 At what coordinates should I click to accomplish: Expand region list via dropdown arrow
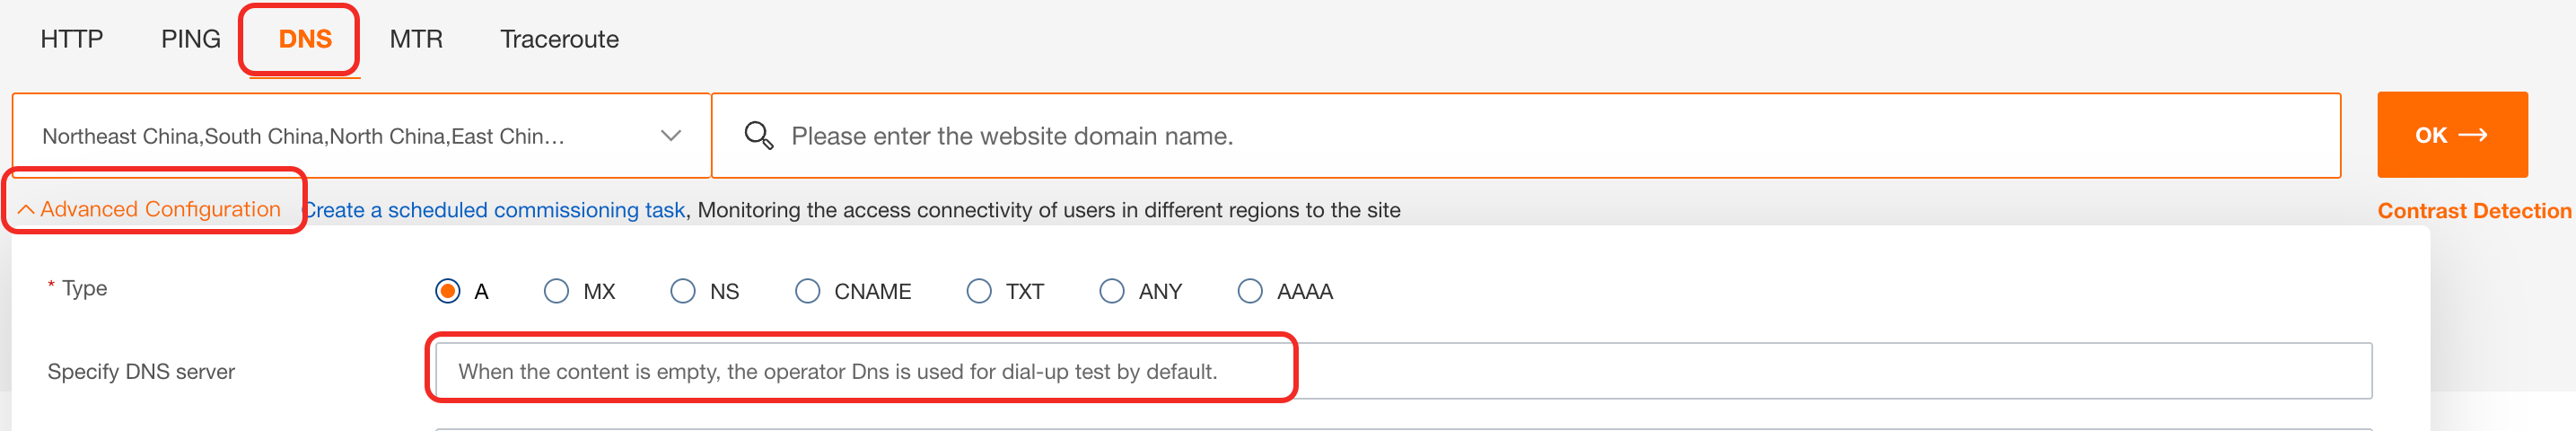click(671, 136)
